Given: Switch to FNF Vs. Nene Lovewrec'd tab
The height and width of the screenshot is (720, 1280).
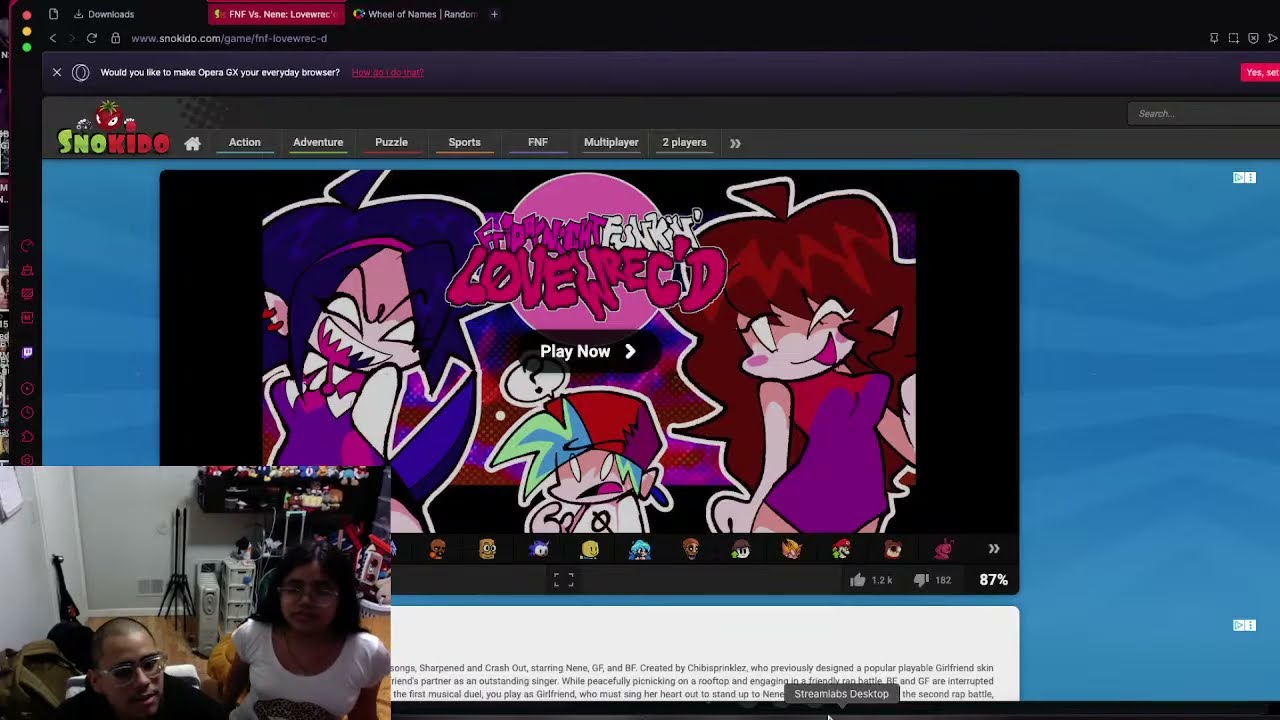Looking at the screenshot, I should (274, 14).
